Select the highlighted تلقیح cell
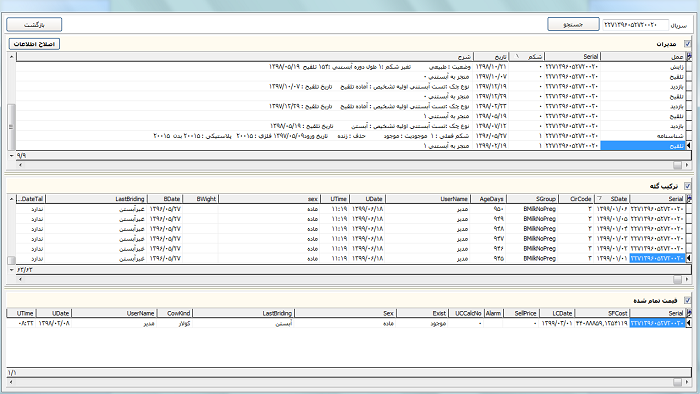 (643, 145)
